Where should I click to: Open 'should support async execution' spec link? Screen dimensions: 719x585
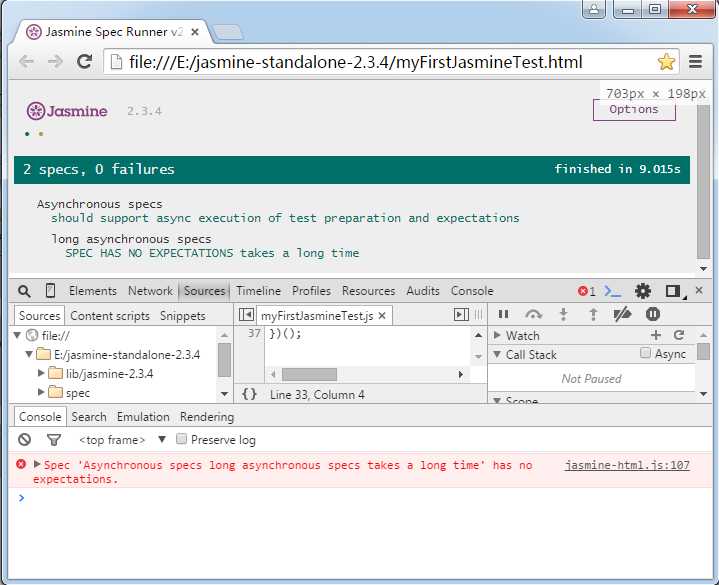pyautogui.click(x=285, y=218)
